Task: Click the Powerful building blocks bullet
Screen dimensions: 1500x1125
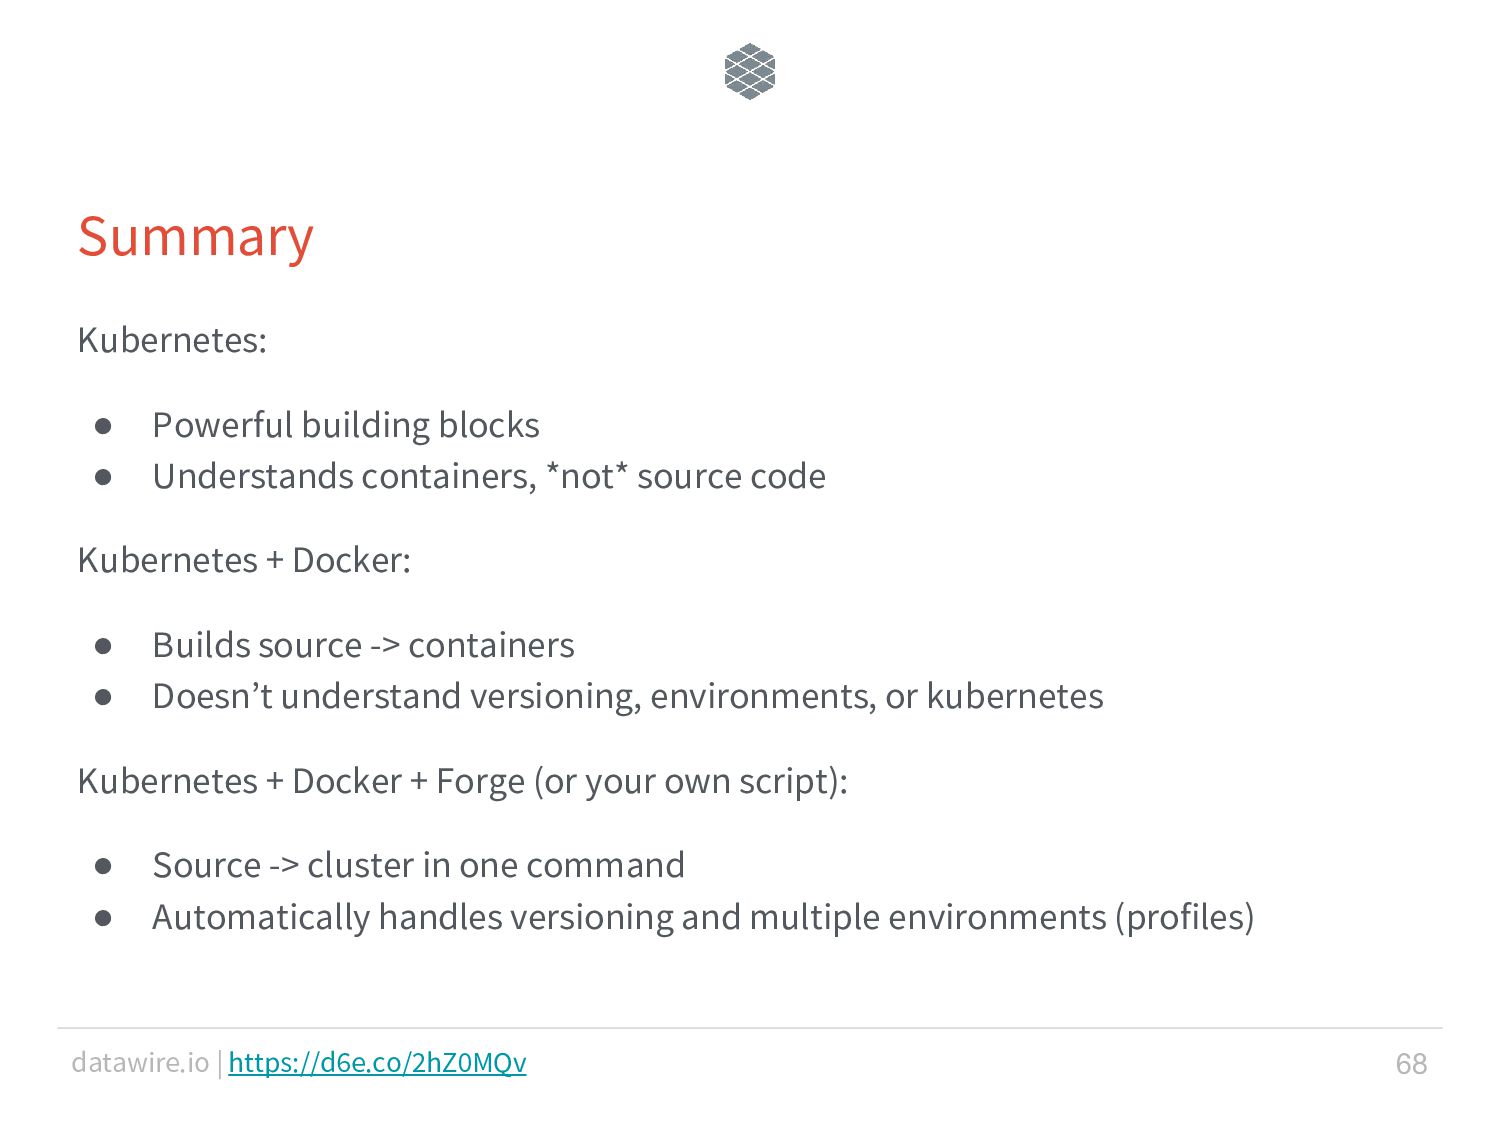Action: pos(346,426)
